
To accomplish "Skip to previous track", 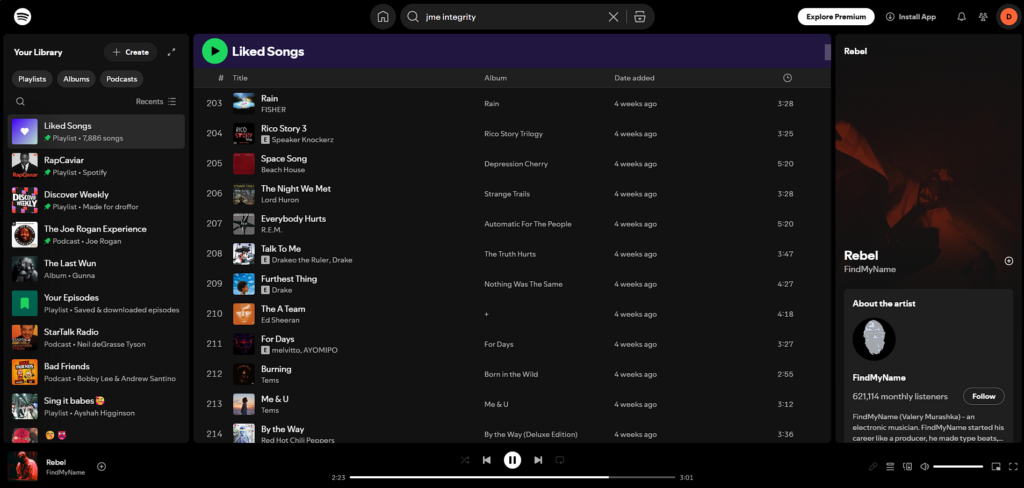I will [487, 460].
